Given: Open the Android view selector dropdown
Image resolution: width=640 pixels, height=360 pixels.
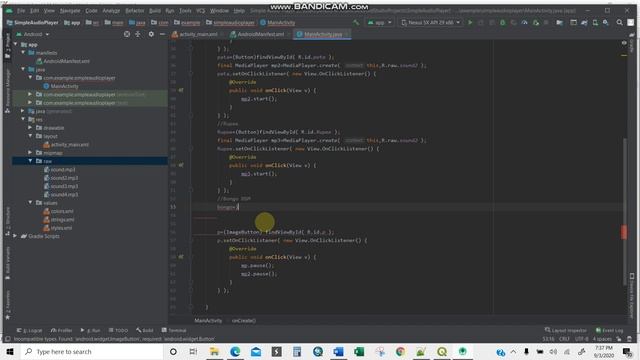Looking at the screenshot, I should (33, 34).
